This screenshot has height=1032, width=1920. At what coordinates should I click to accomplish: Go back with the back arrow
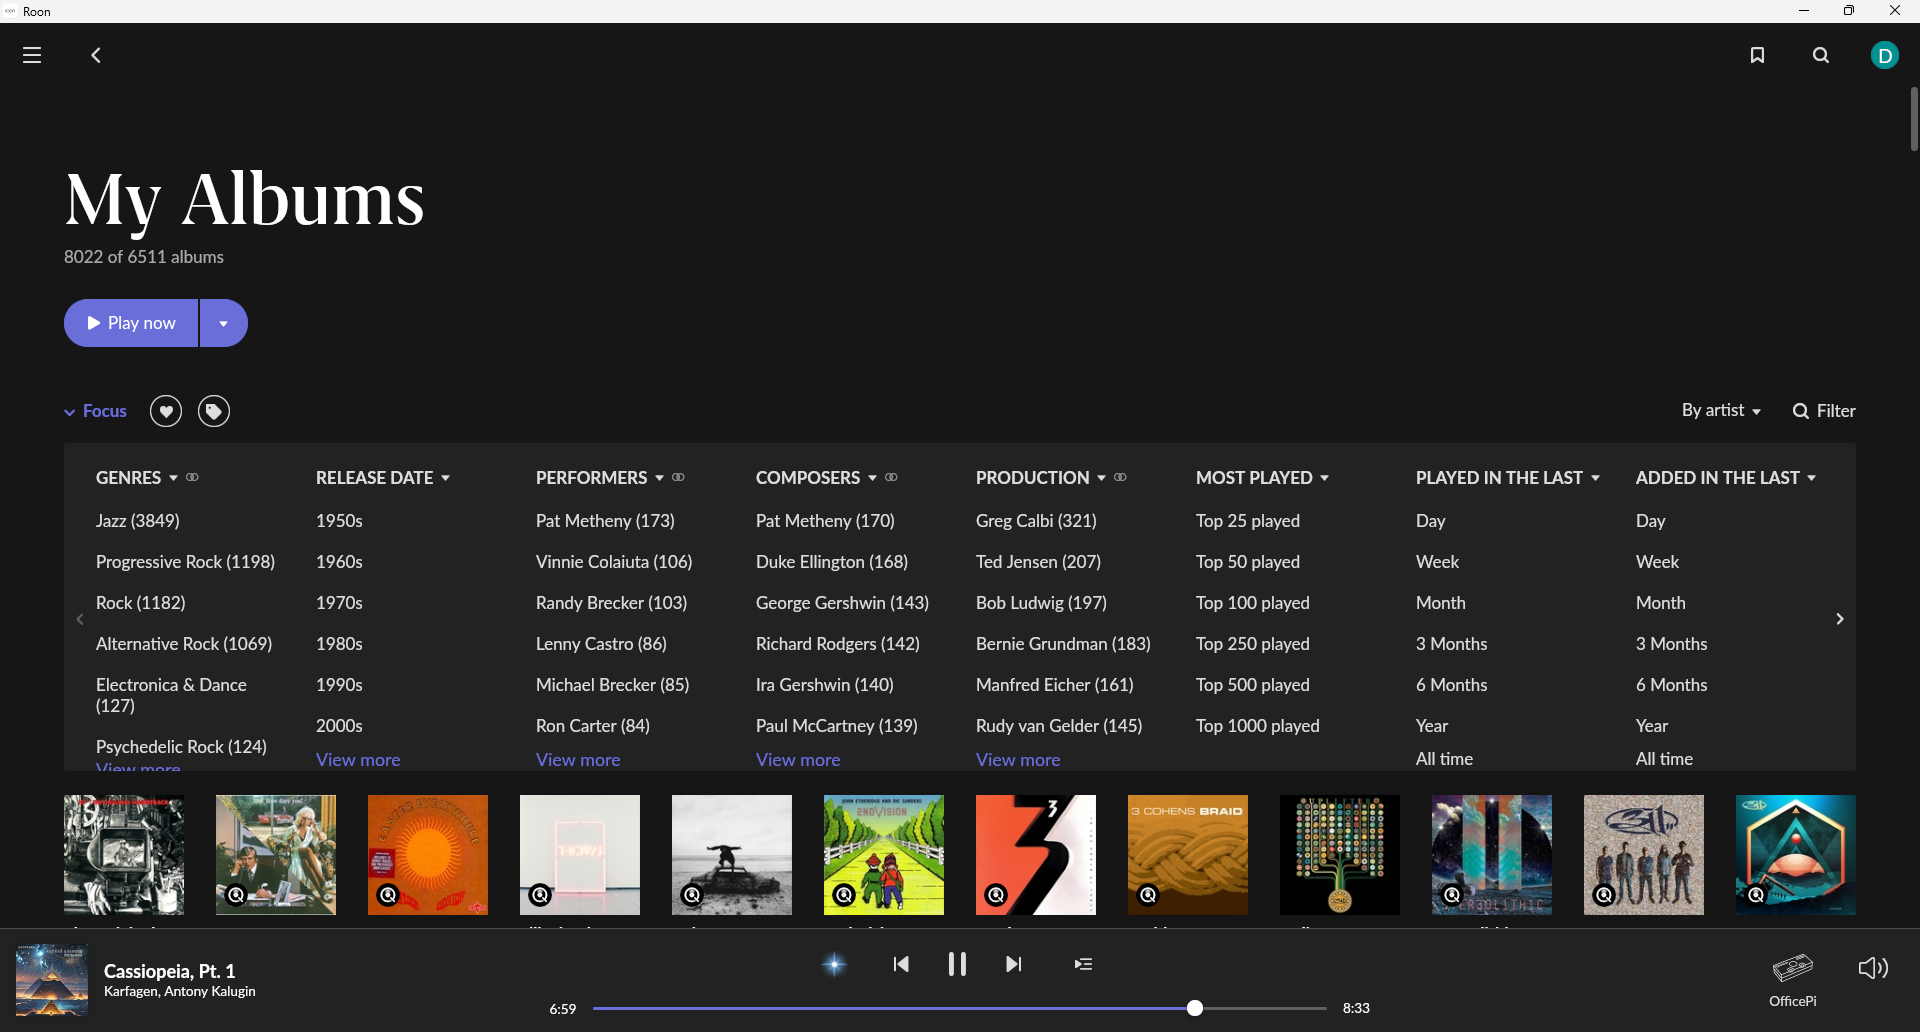(x=96, y=55)
